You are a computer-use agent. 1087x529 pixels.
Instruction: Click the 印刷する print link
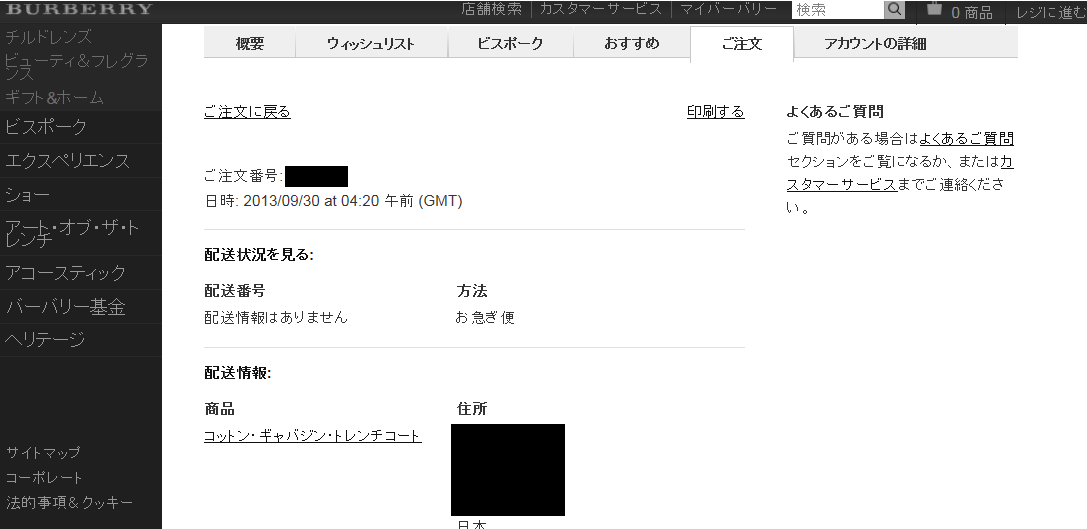click(715, 112)
